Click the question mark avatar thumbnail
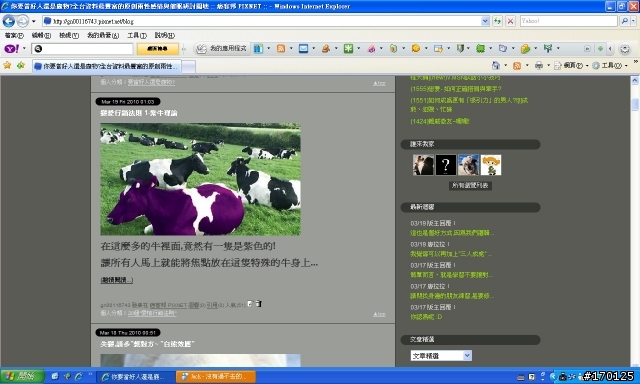 tap(446, 165)
